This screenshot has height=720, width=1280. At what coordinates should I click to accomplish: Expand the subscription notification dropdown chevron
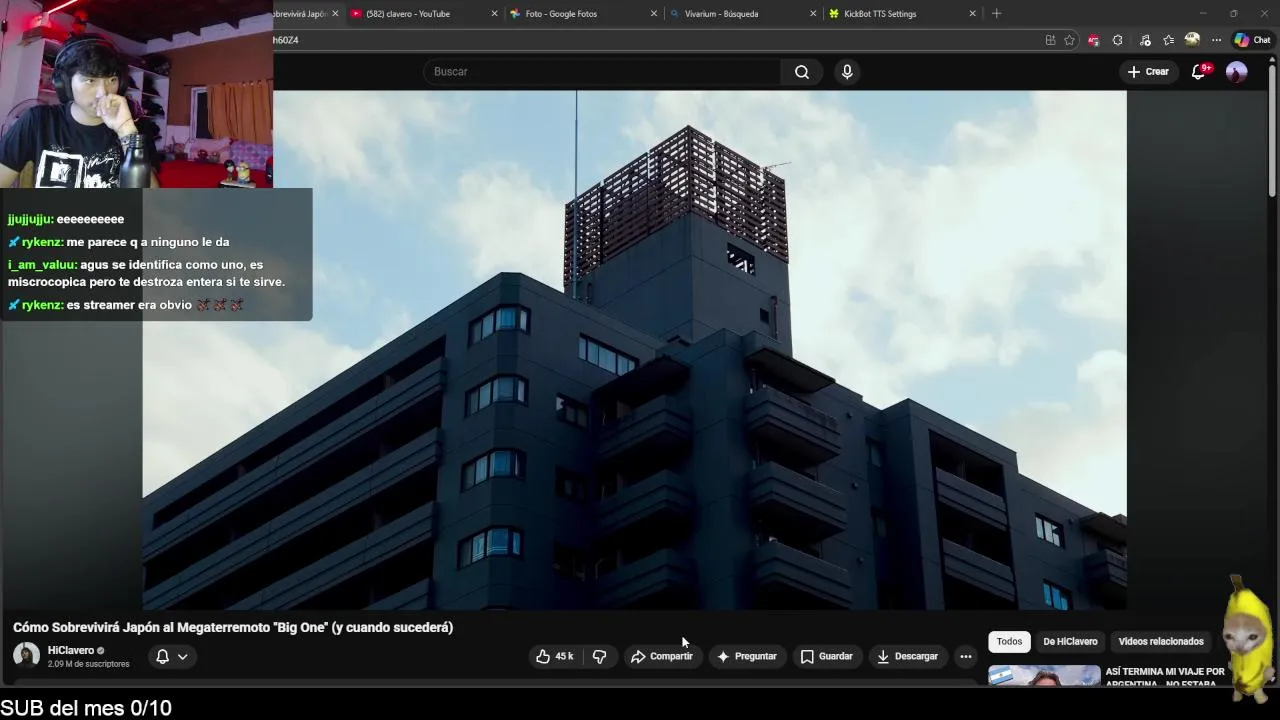[x=182, y=657]
